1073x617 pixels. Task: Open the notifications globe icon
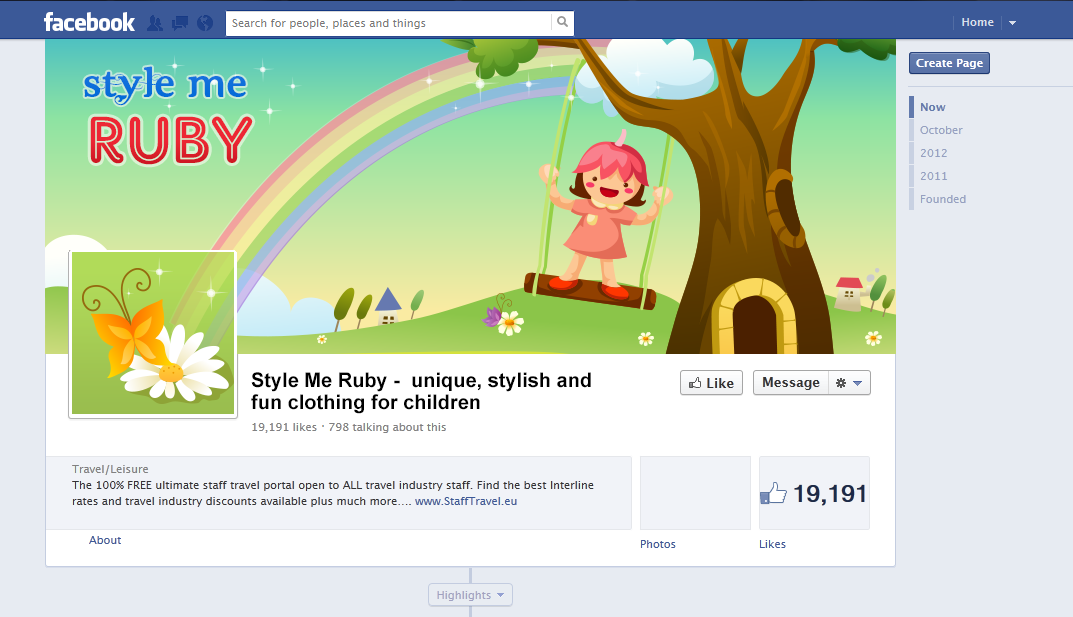pos(205,23)
